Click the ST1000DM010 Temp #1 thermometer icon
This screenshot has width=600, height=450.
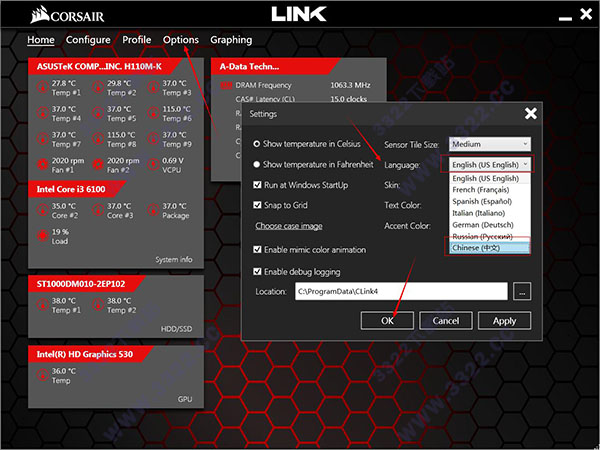pos(42,305)
